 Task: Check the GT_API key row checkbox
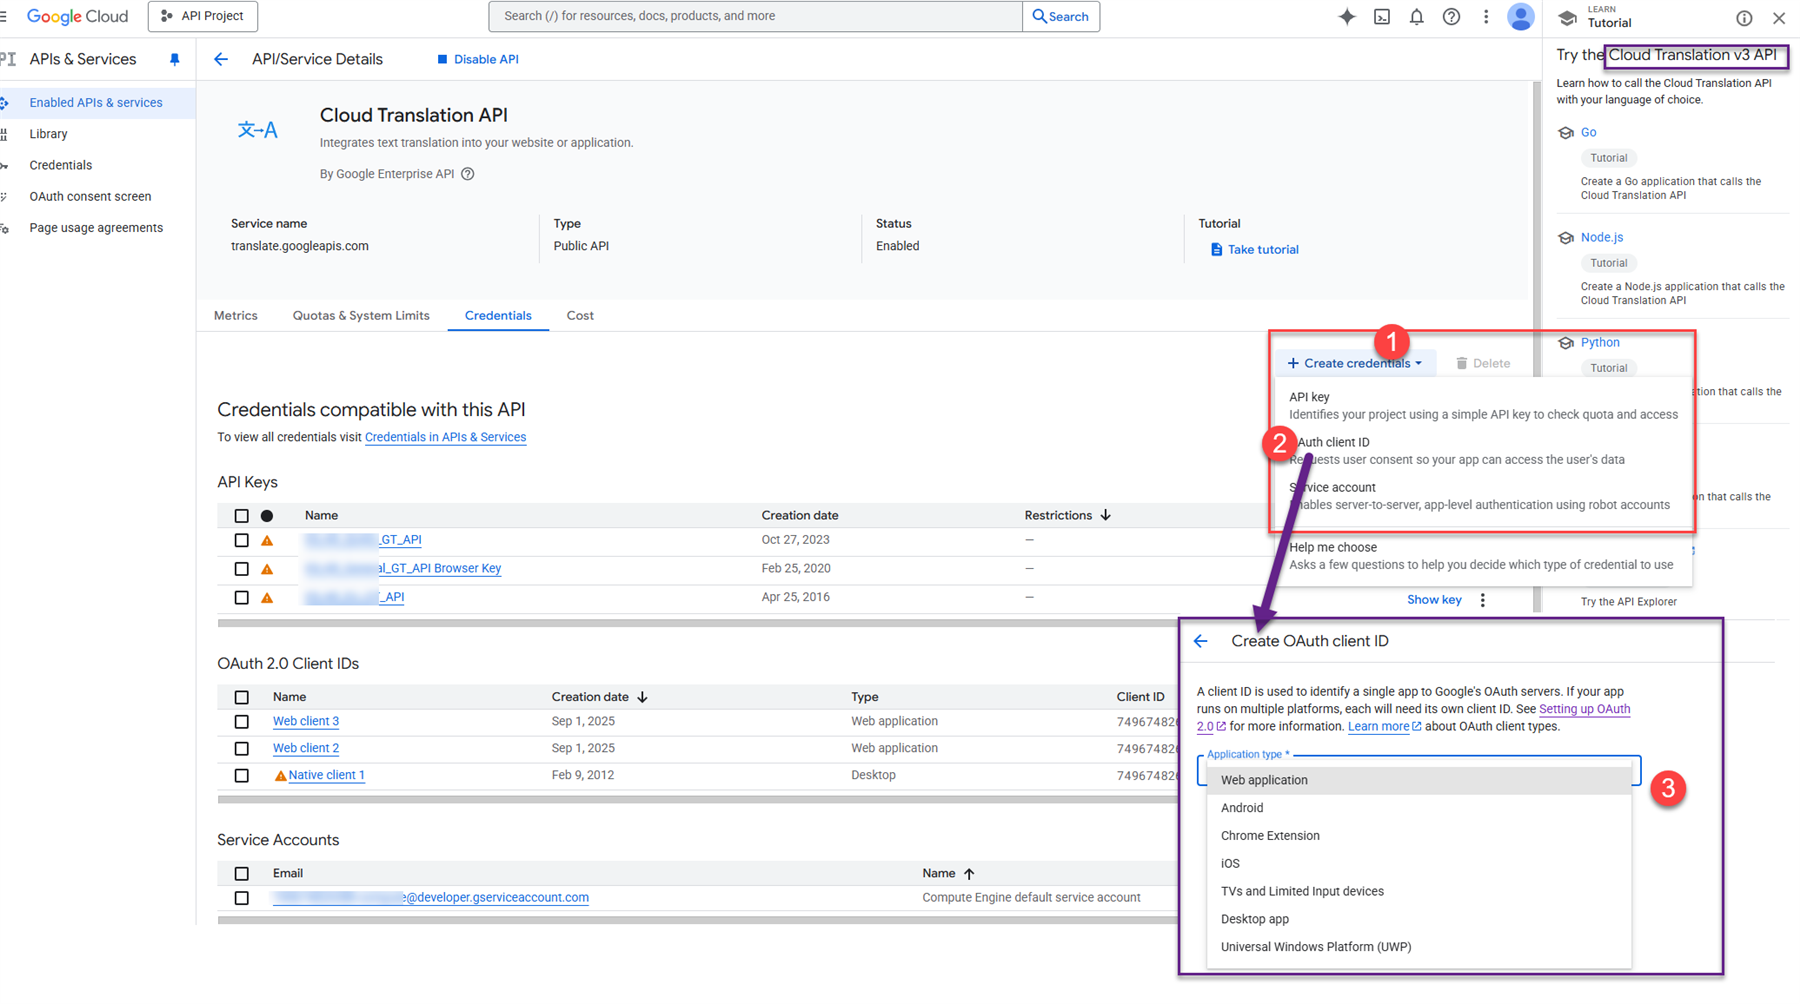(242, 540)
